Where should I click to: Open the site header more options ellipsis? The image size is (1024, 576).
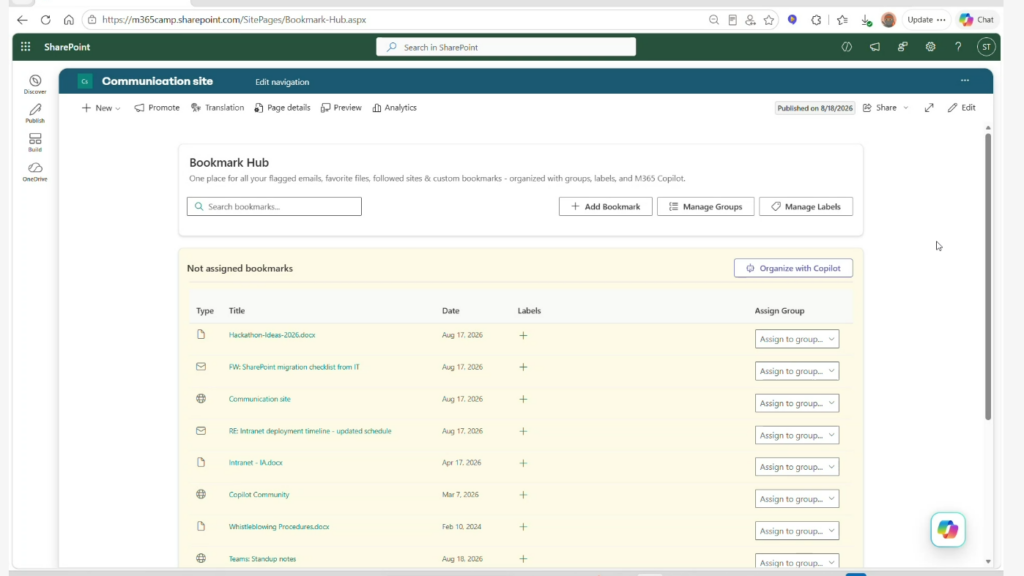[965, 81]
